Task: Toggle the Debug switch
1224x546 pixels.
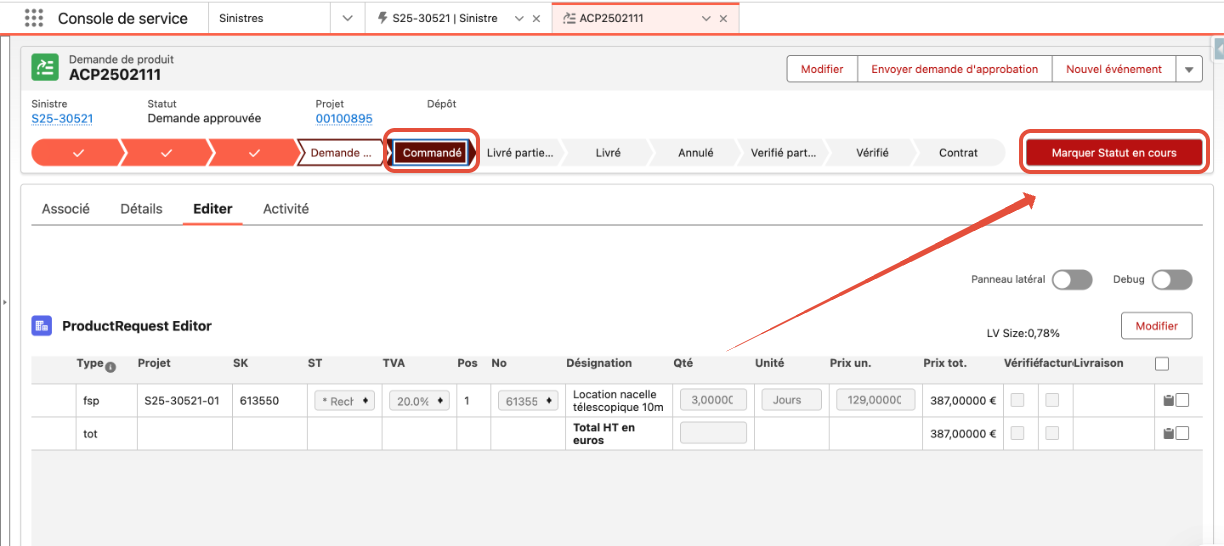Action: coord(1172,280)
